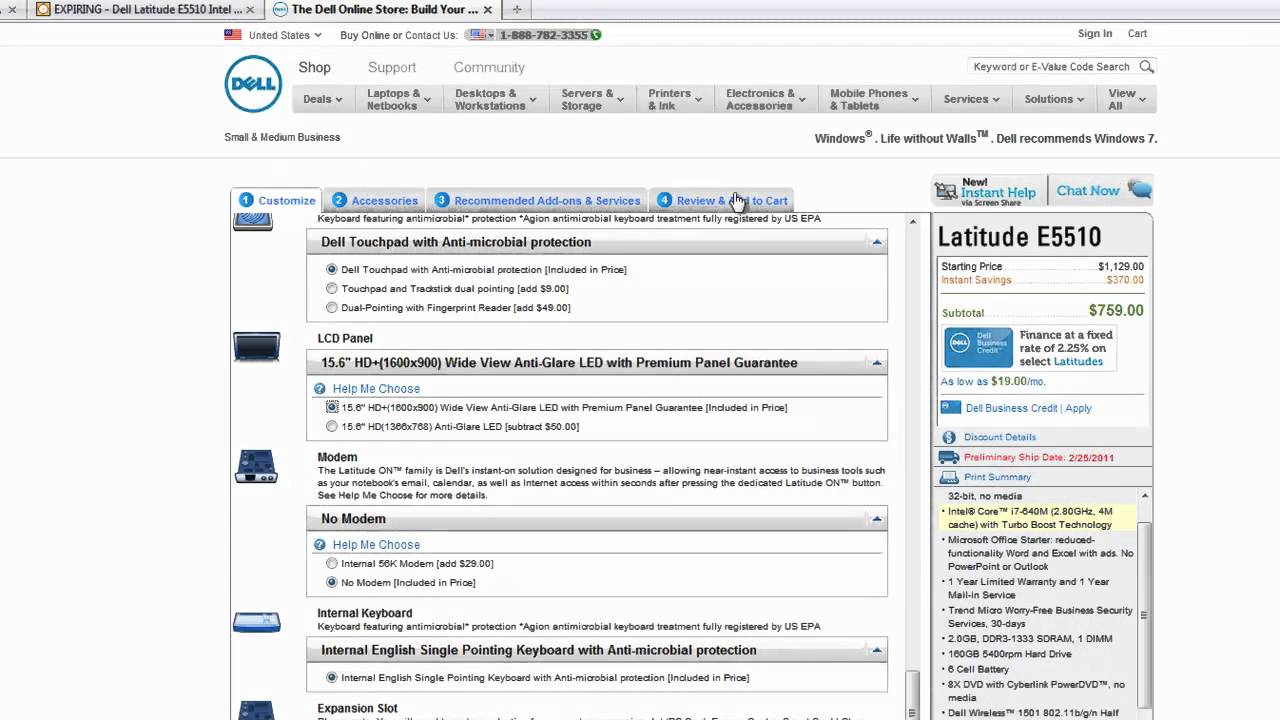Image resolution: width=1280 pixels, height=720 pixels.
Task: Click the Discount Details icon
Action: click(949, 437)
